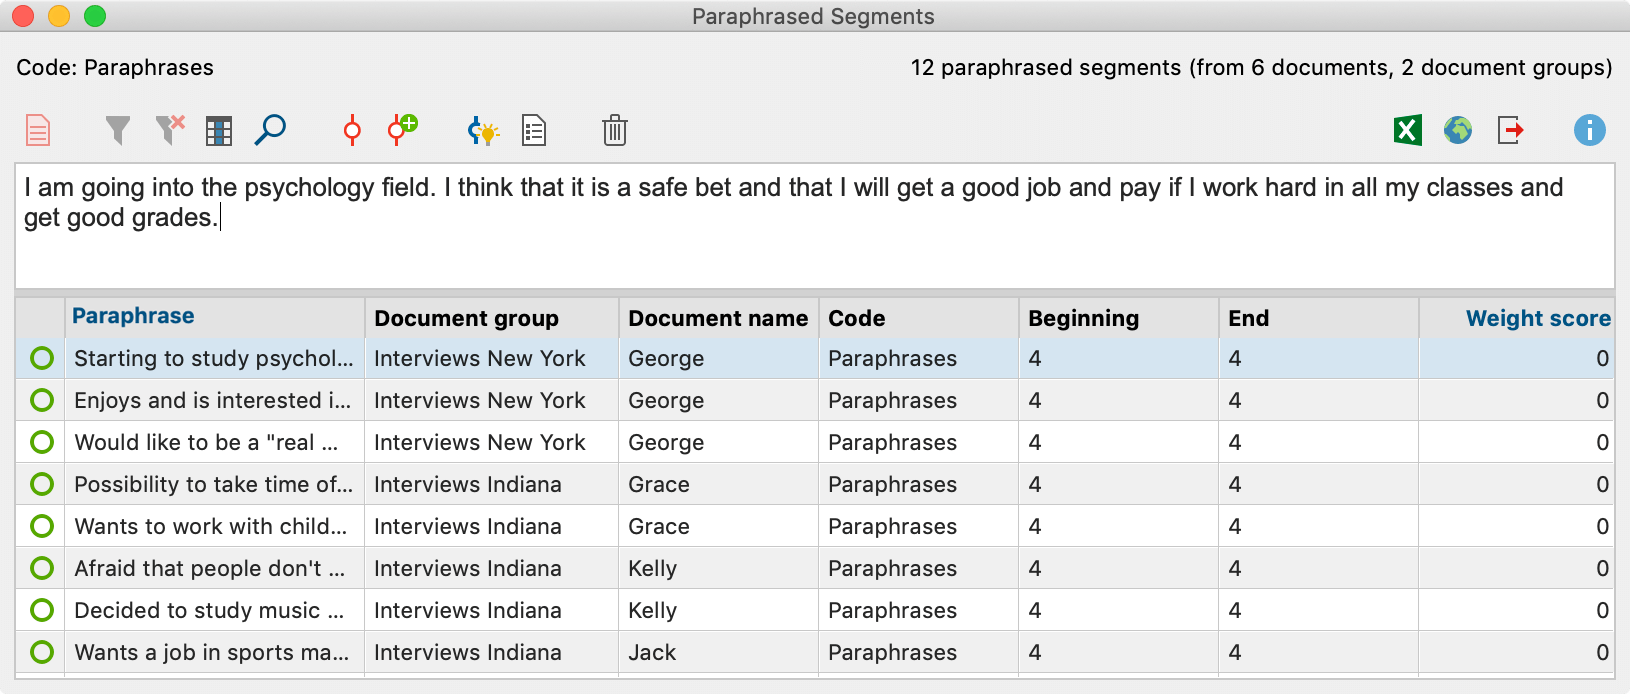The height and width of the screenshot is (694, 1630).
Task: Click green circle for Wants to work with child row
Action: click(42, 526)
